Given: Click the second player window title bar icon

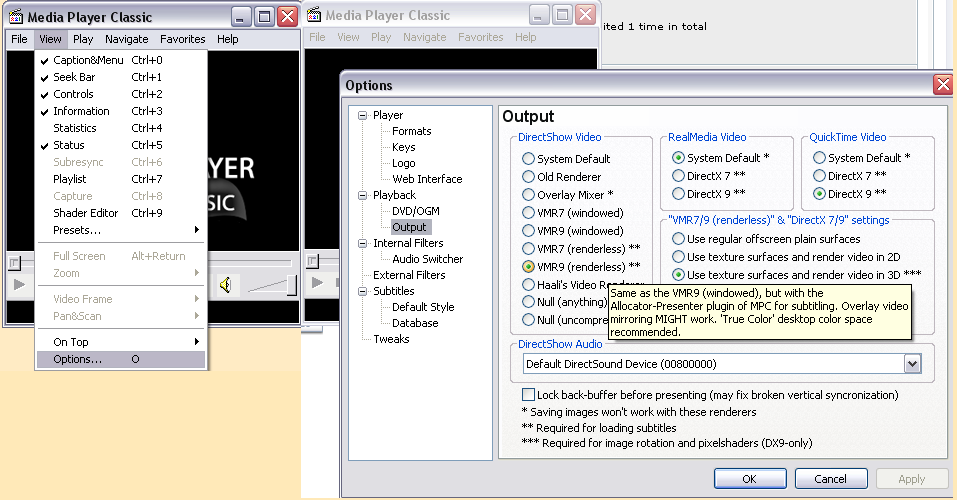Looking at the screenshot, I should coord(314,15).
